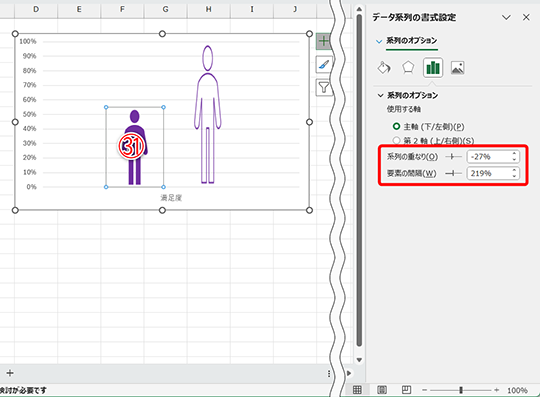Select the Series Options bar chart icon
This screenshot has width=540, height=397.
433,68
